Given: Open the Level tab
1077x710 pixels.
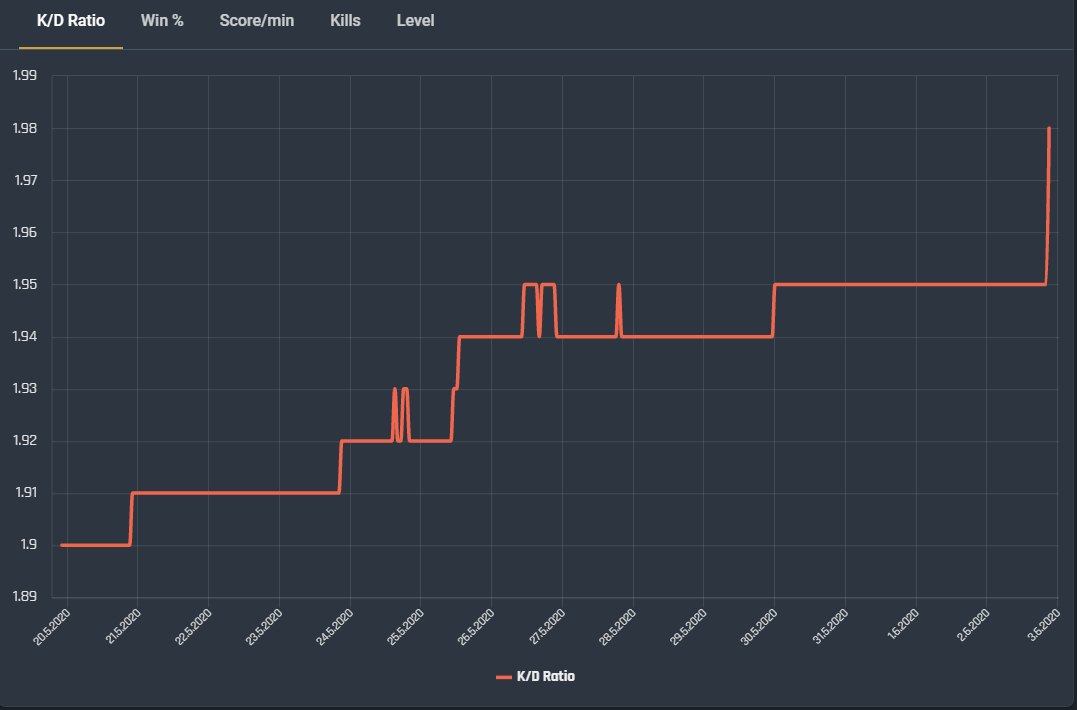Looking at the screenshot, I should 415,21.
